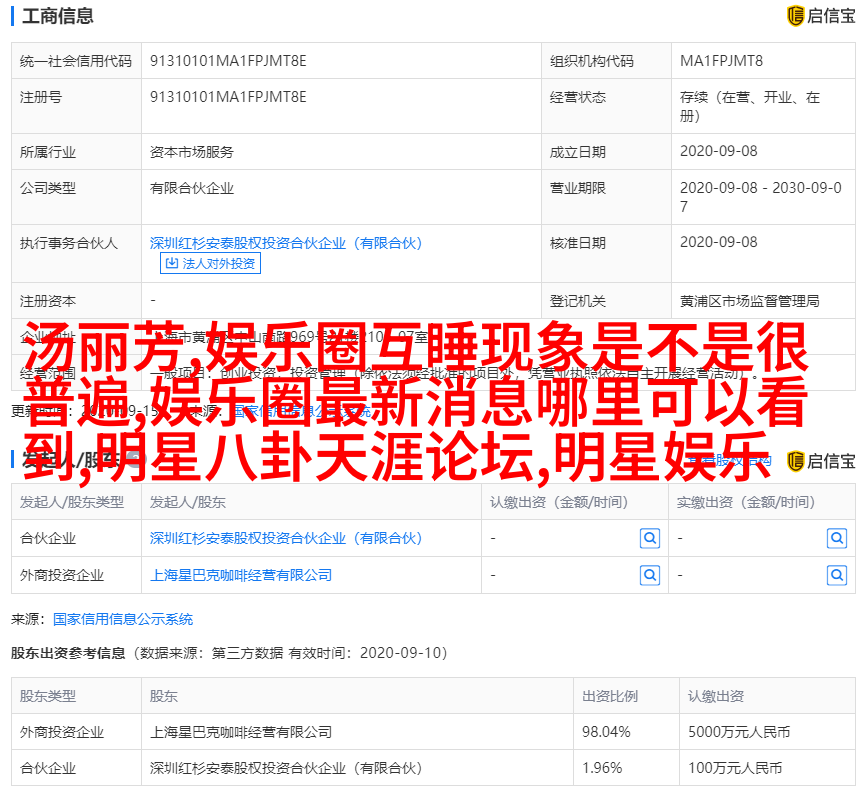Open 认缴出资 magnifier for the 外商投资企业 row
The image size is (867, 790).
[x=650, y=575]
